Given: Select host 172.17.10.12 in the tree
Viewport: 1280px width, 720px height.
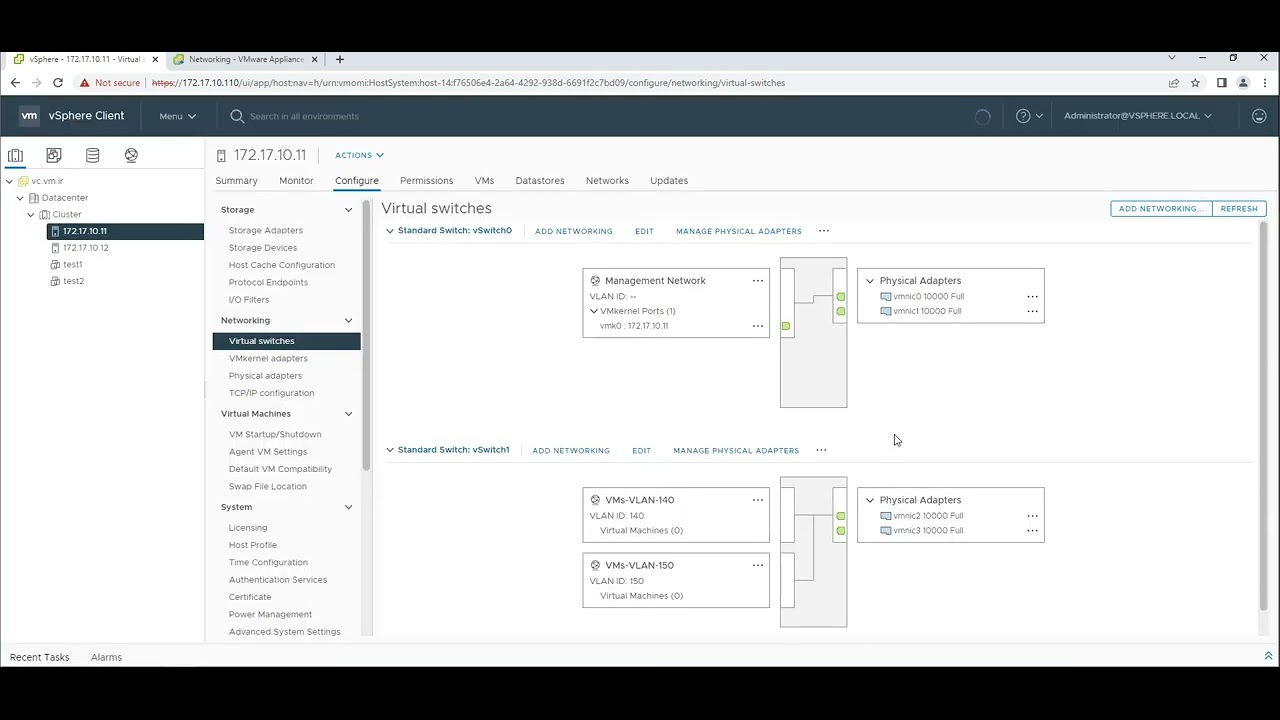Looking at the screenshot, I should (x=86, y=248).
